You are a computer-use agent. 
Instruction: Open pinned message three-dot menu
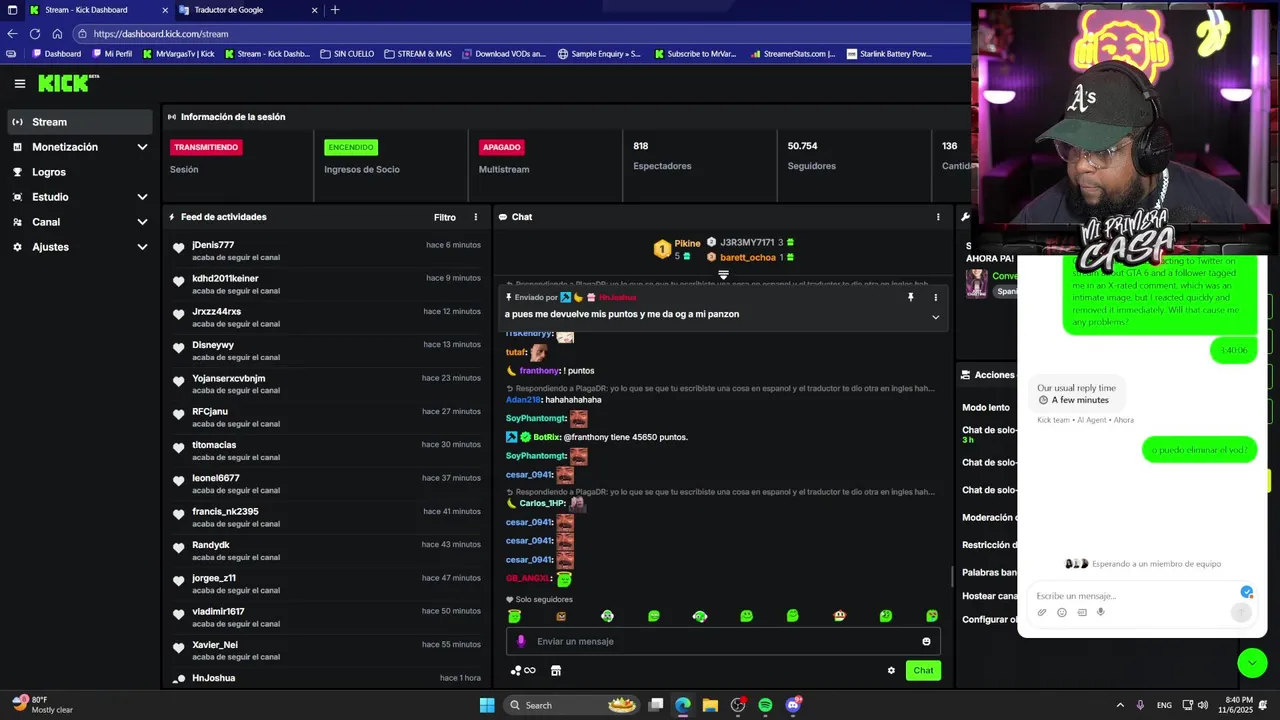point(936,297)
